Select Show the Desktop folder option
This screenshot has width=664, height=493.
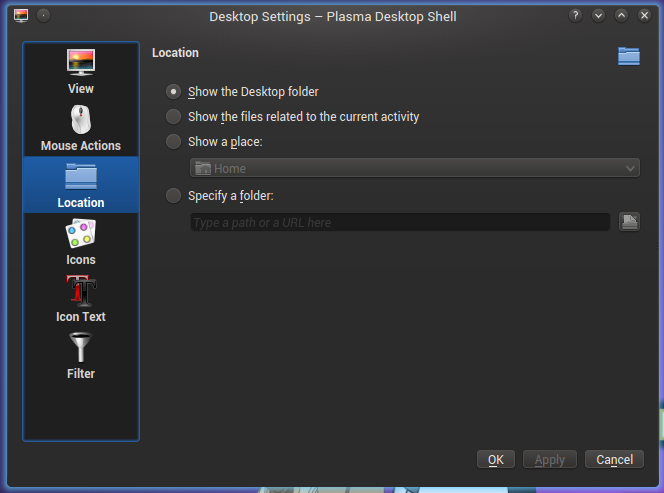242,91
